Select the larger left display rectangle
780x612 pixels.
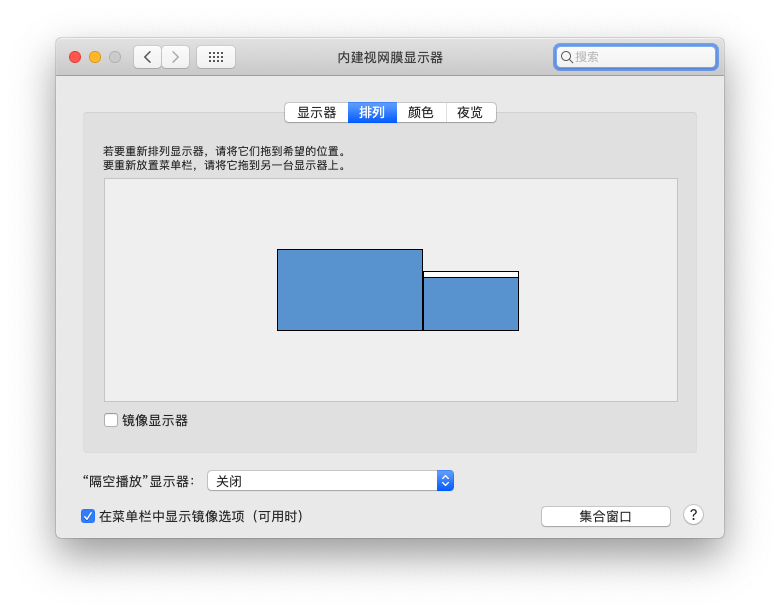point(349,290)
